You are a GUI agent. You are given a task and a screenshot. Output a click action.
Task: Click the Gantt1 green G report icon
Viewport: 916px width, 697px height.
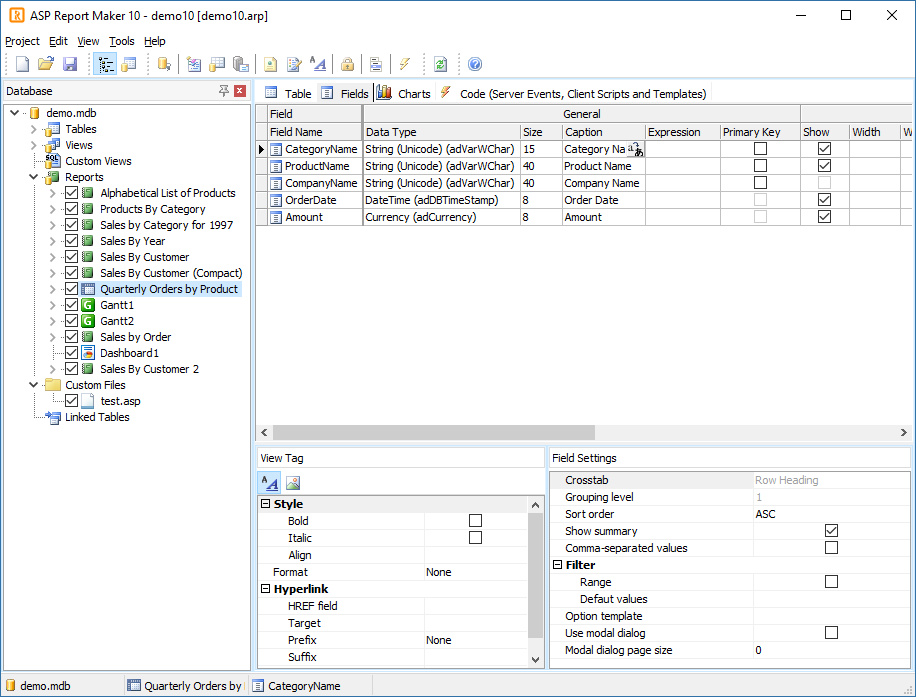(x=88, y=305)
